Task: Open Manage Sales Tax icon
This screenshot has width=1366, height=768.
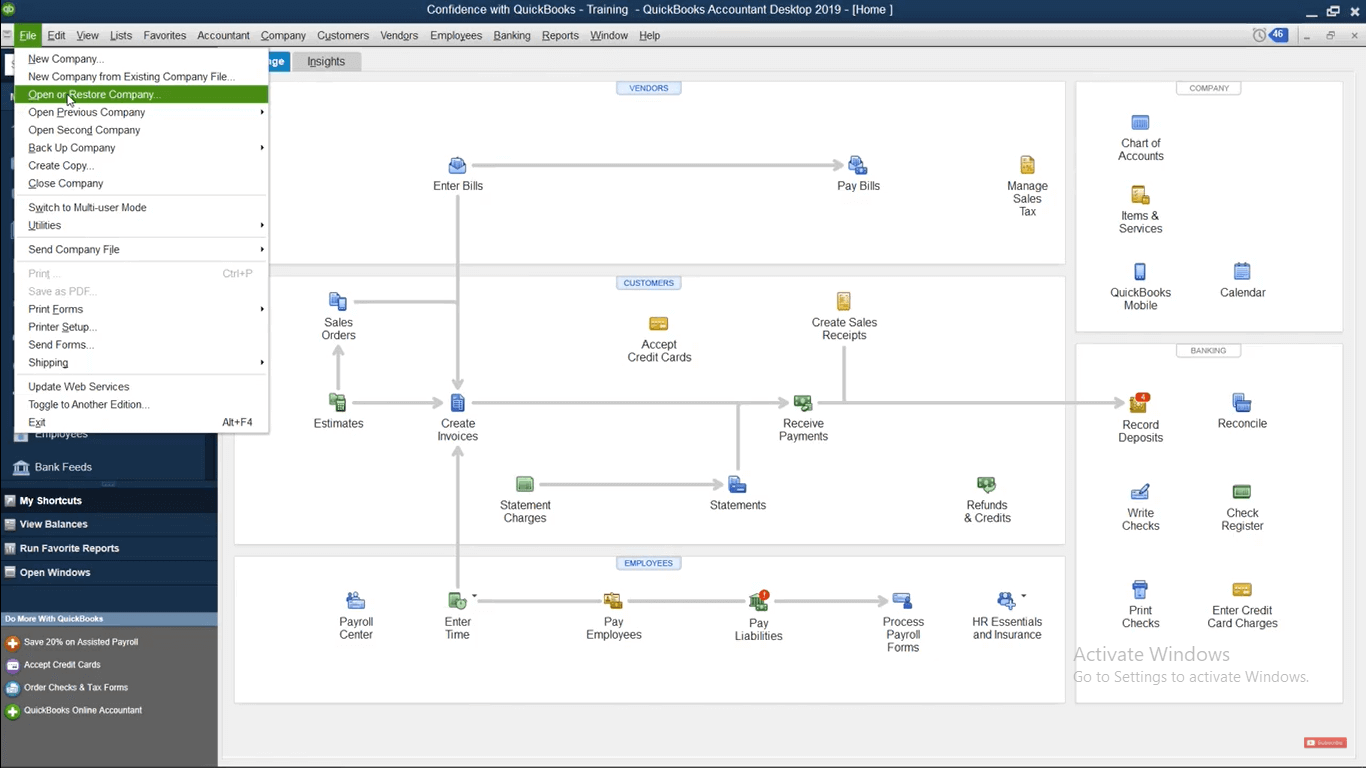Action: (x=1027, y=165)
